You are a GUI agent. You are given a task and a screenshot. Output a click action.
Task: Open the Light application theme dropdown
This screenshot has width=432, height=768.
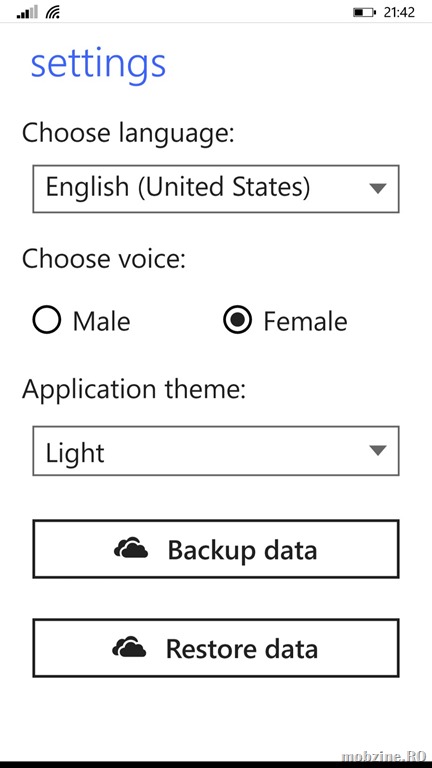pos(216,451)
